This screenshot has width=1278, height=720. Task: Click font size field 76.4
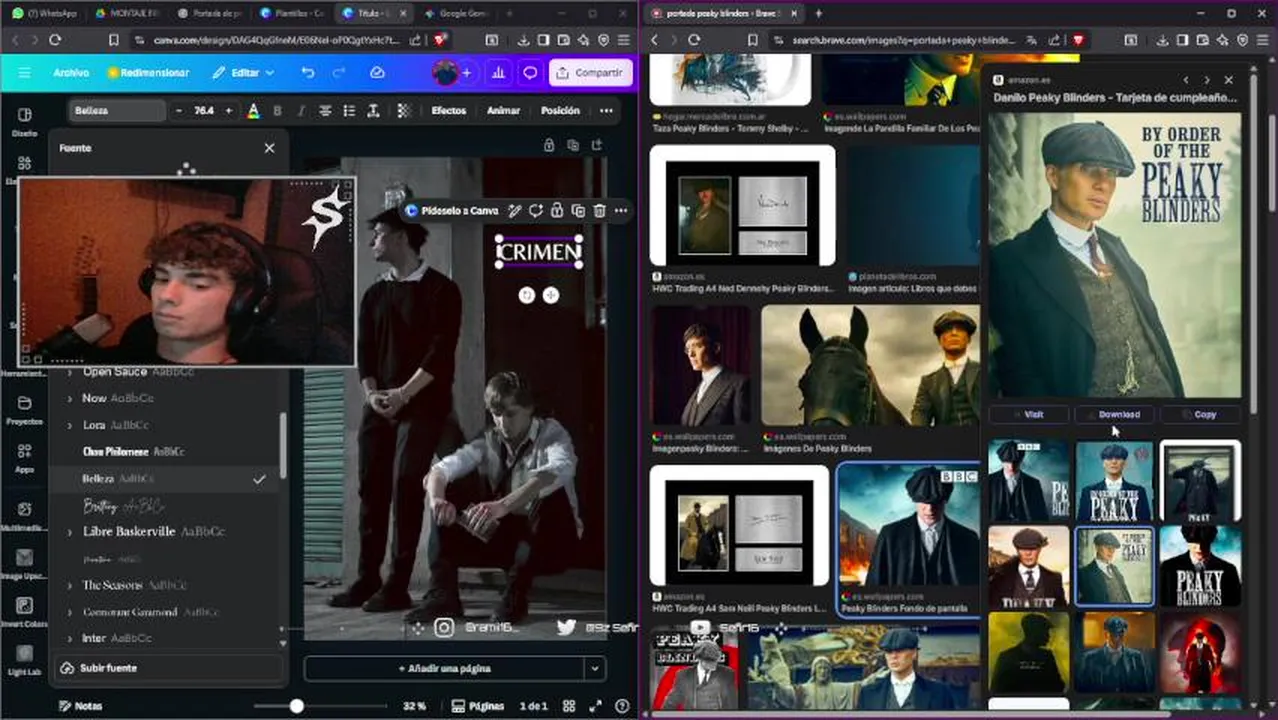[x=204, y=111]
